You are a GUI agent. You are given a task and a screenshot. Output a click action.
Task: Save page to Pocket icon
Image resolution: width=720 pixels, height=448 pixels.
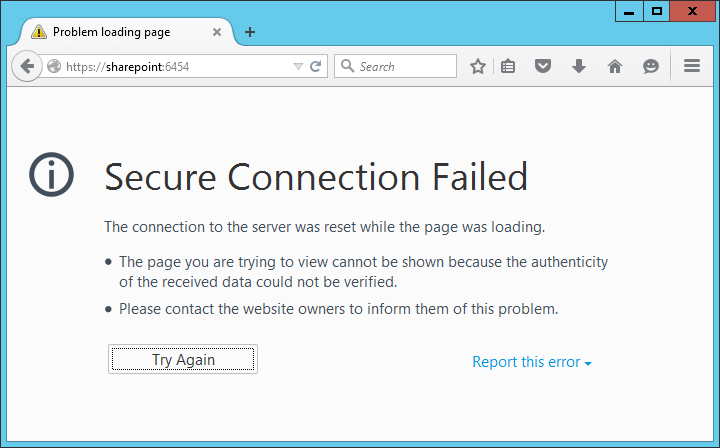click(x=543, y=66)
